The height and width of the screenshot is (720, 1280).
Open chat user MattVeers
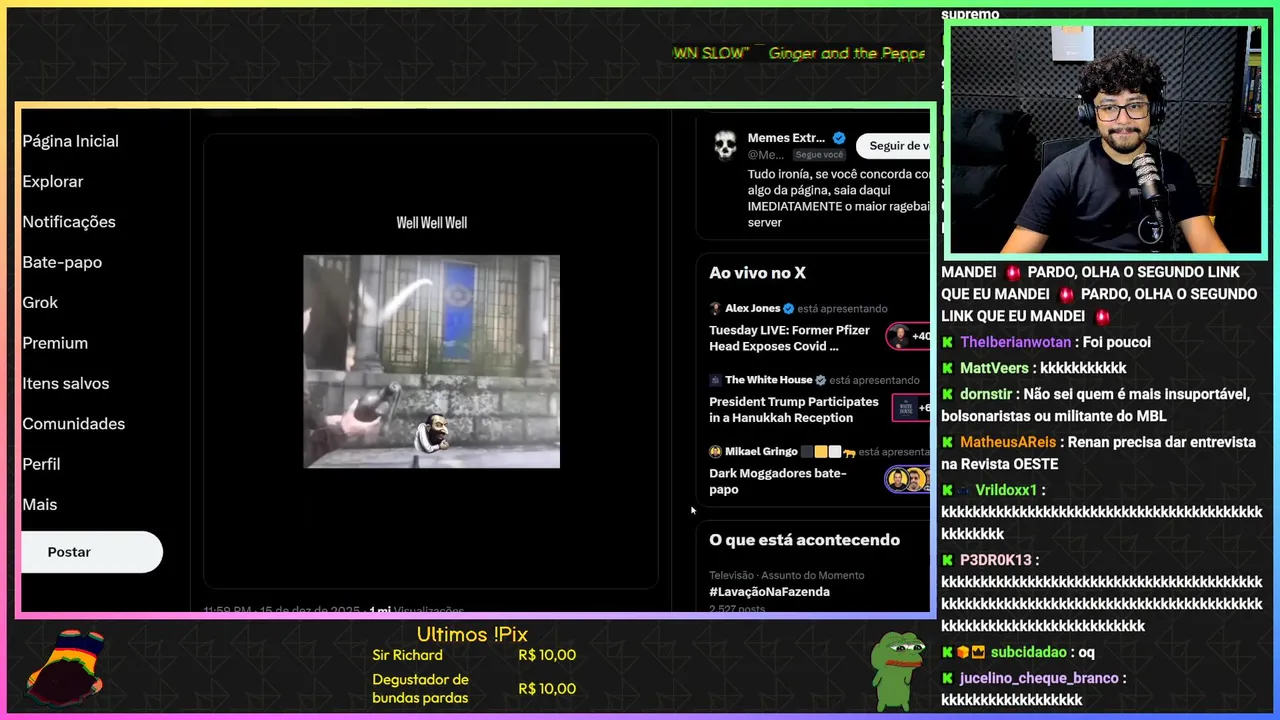pos(994,368)
